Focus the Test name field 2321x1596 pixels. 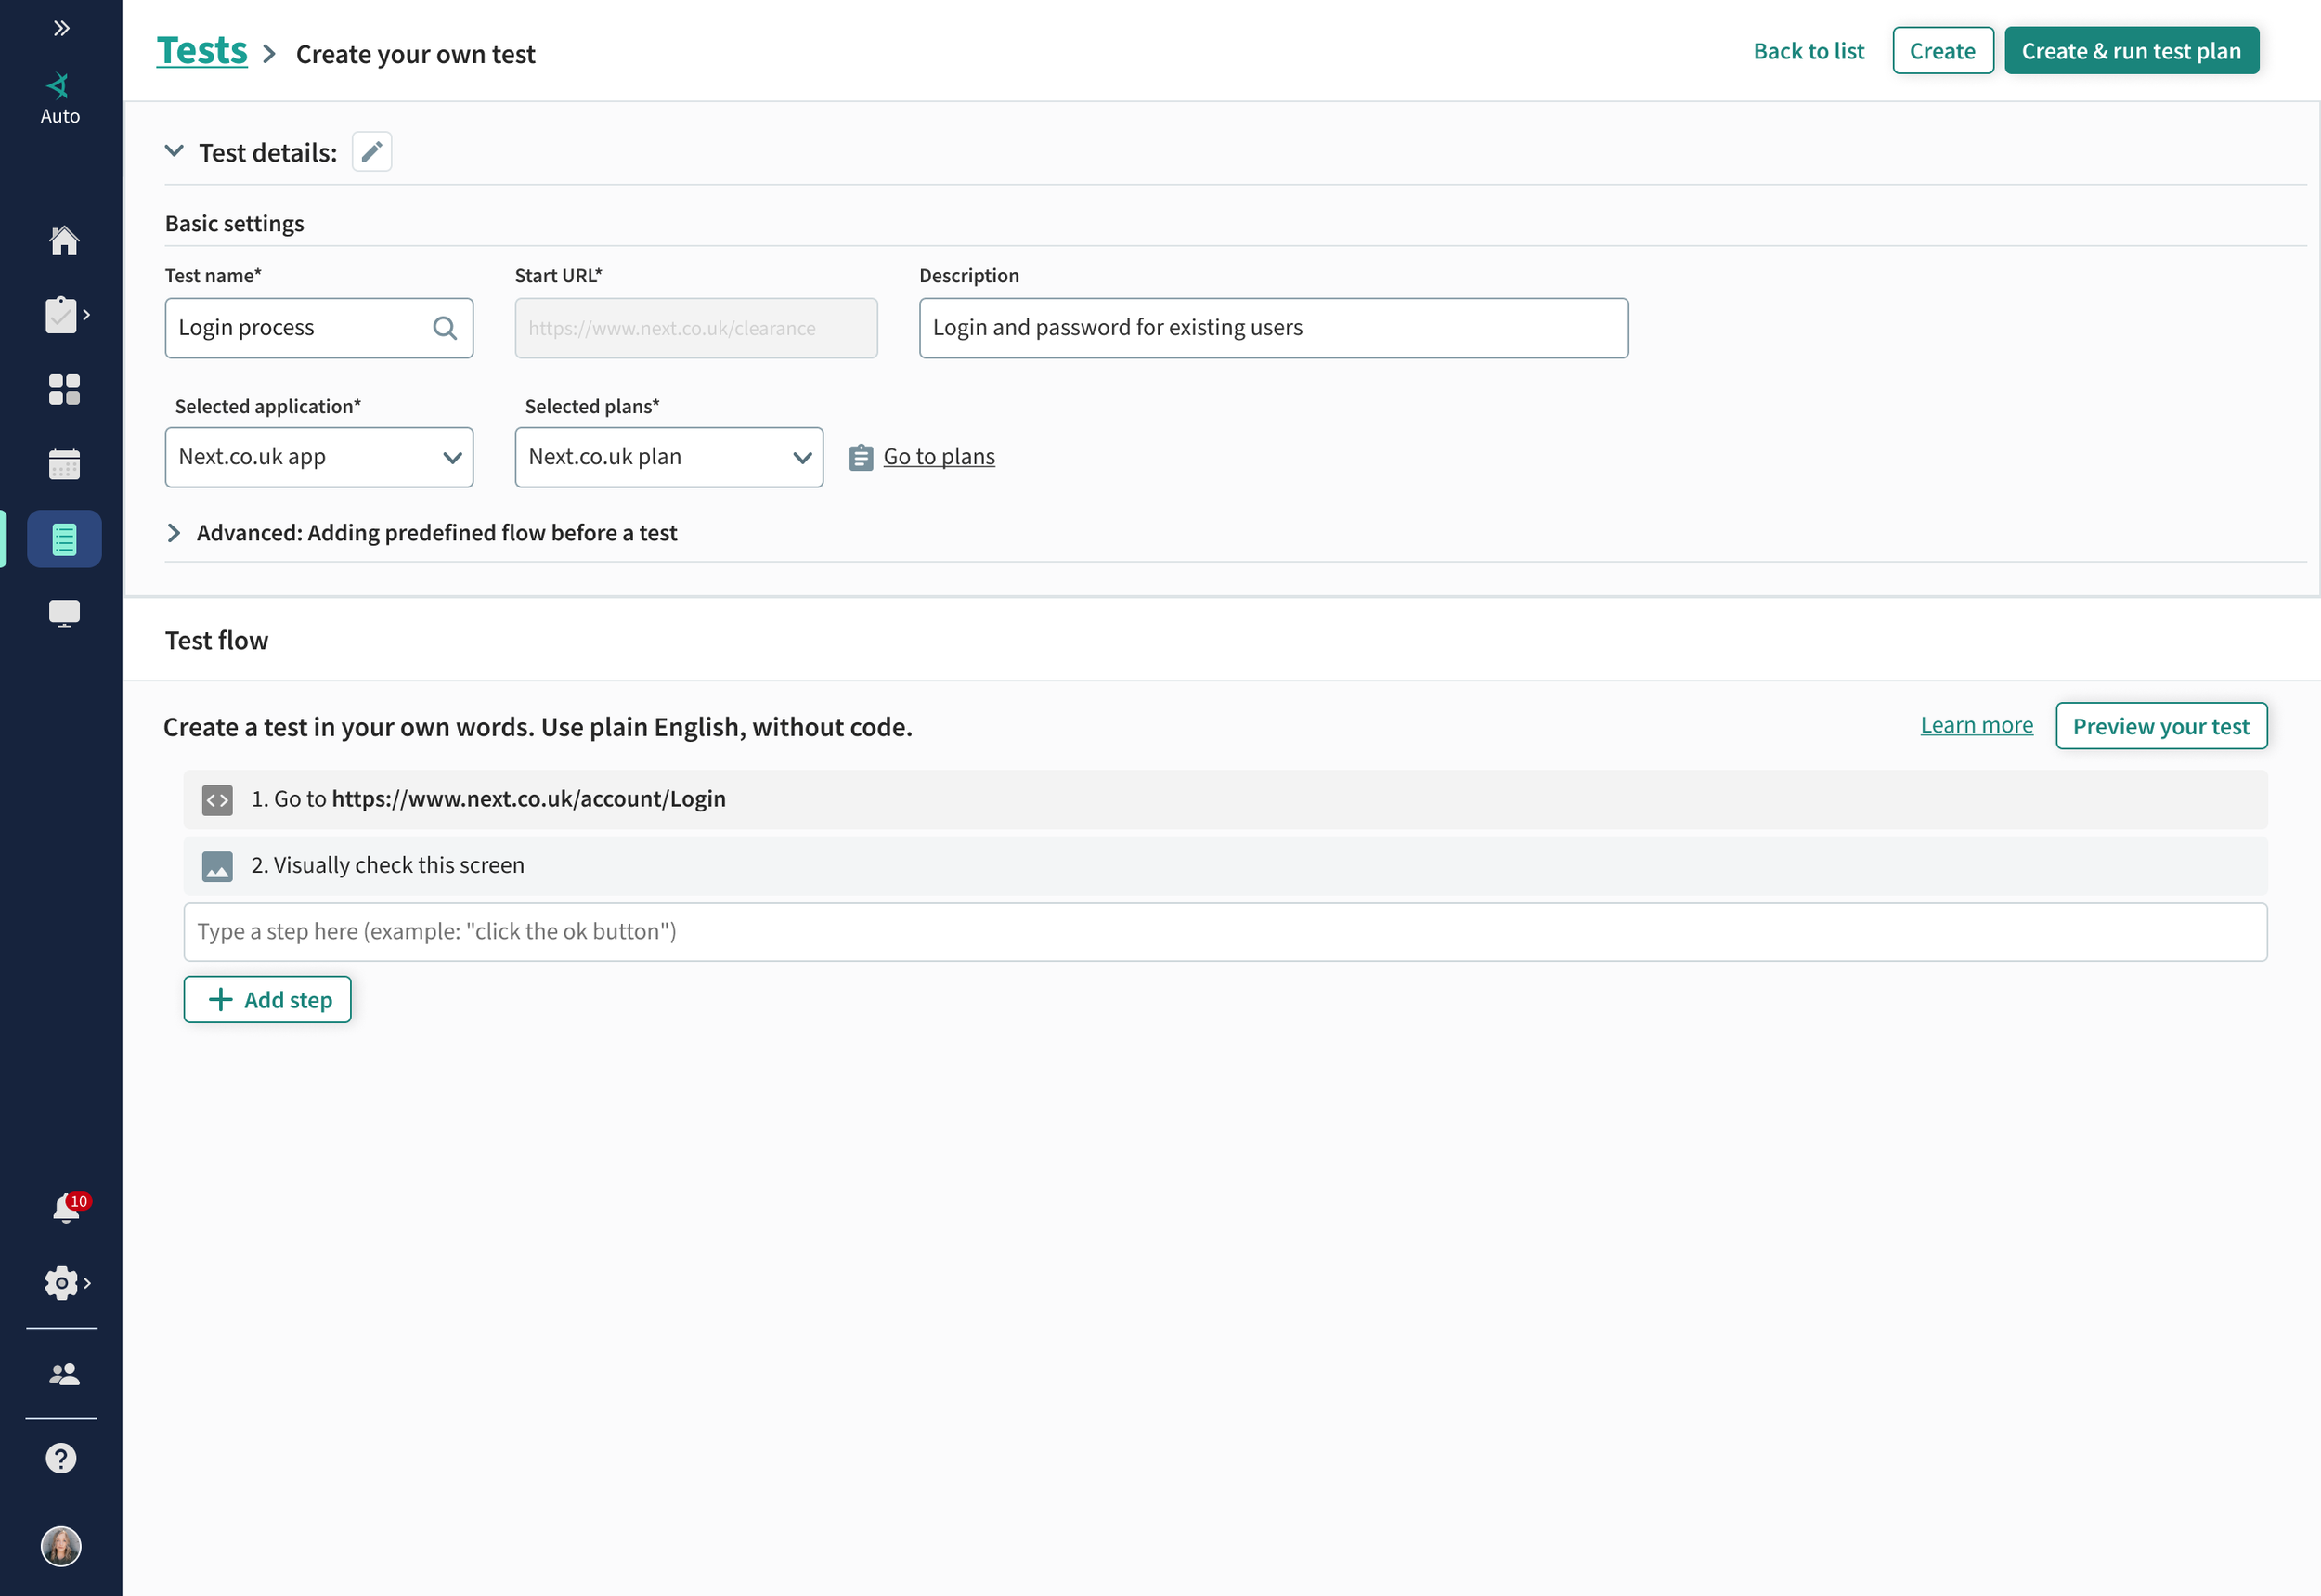319,328
